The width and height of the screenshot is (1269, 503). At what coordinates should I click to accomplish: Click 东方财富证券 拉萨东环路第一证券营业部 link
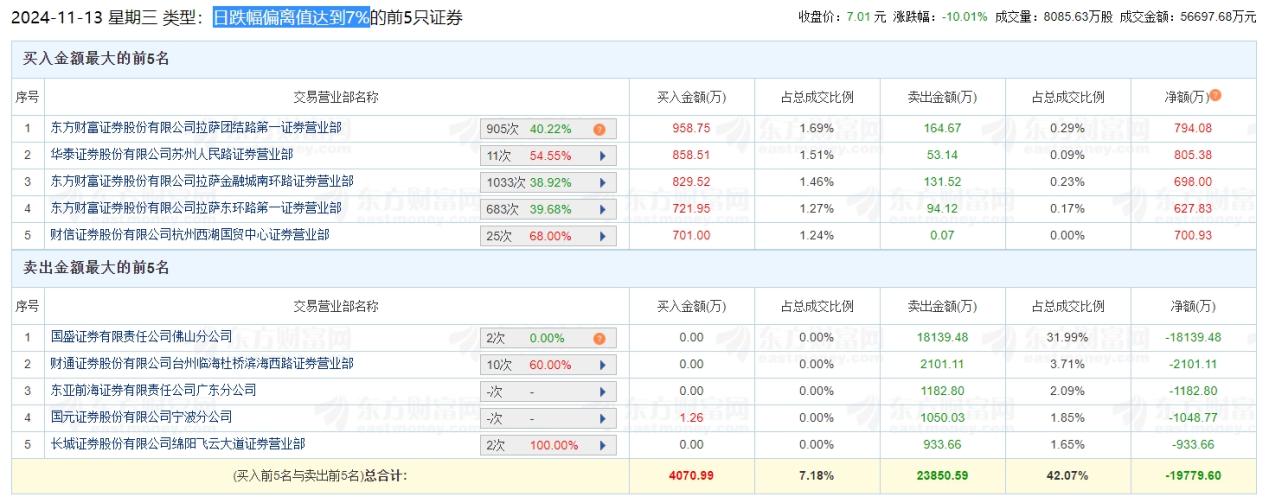pos(196,209)
